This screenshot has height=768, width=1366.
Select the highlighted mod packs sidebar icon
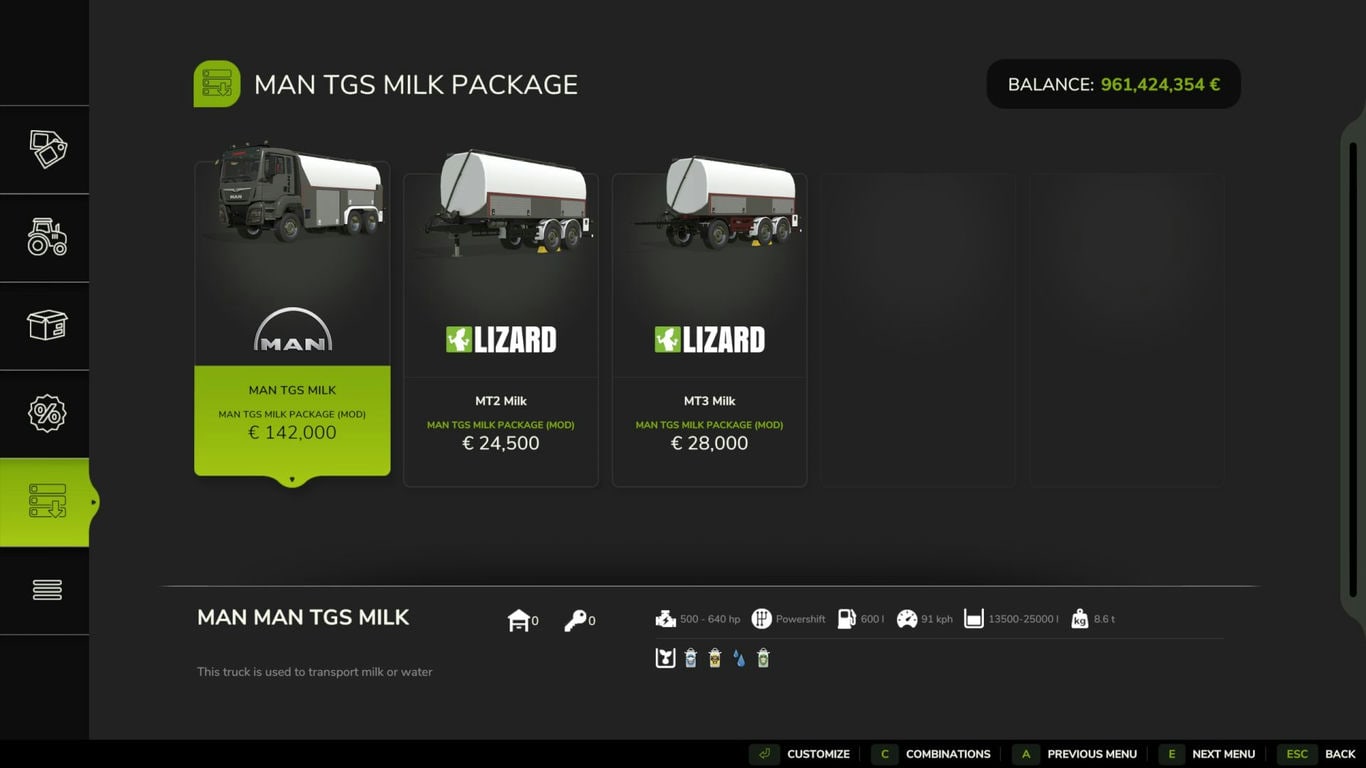(47, 501)
